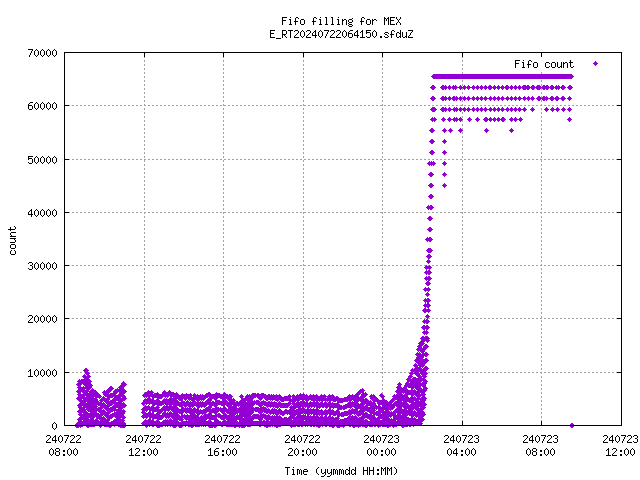Click the purple diamond legend marker
Screen dimensions: 640x480
pyautogui.click(x=596, y=64)
